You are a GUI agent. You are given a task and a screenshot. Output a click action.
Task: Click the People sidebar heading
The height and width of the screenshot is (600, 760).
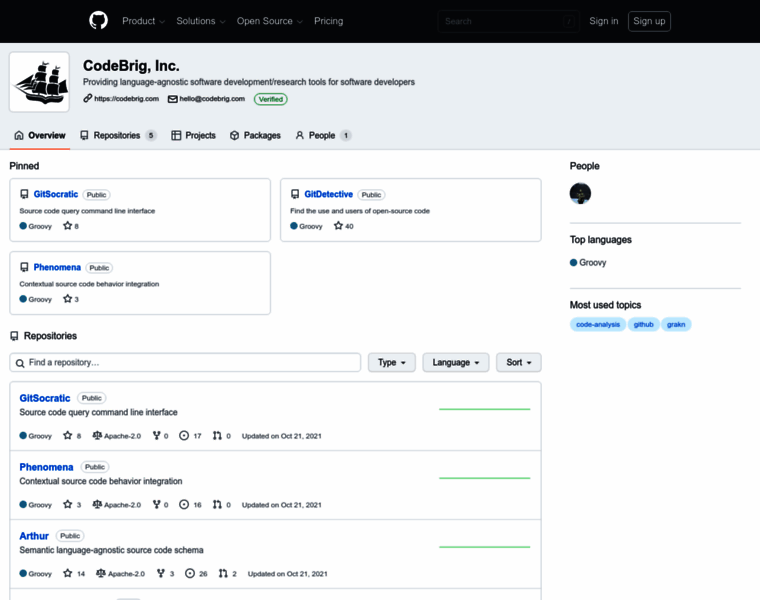click(x=584, y=166)
